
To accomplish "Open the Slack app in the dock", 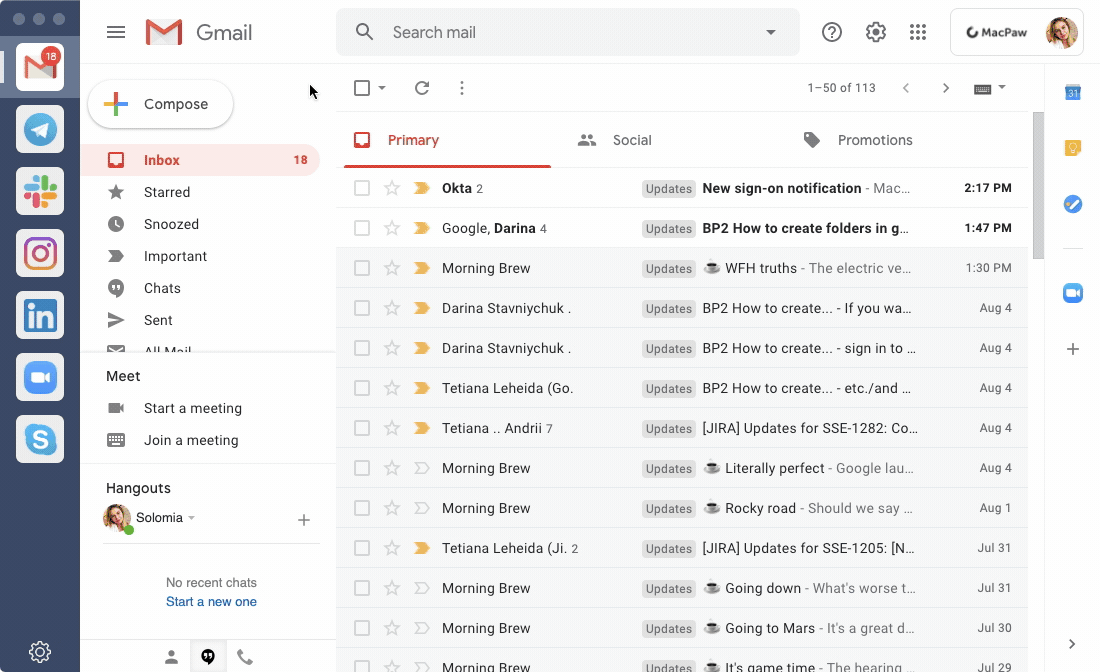I will tap(40, 191).
